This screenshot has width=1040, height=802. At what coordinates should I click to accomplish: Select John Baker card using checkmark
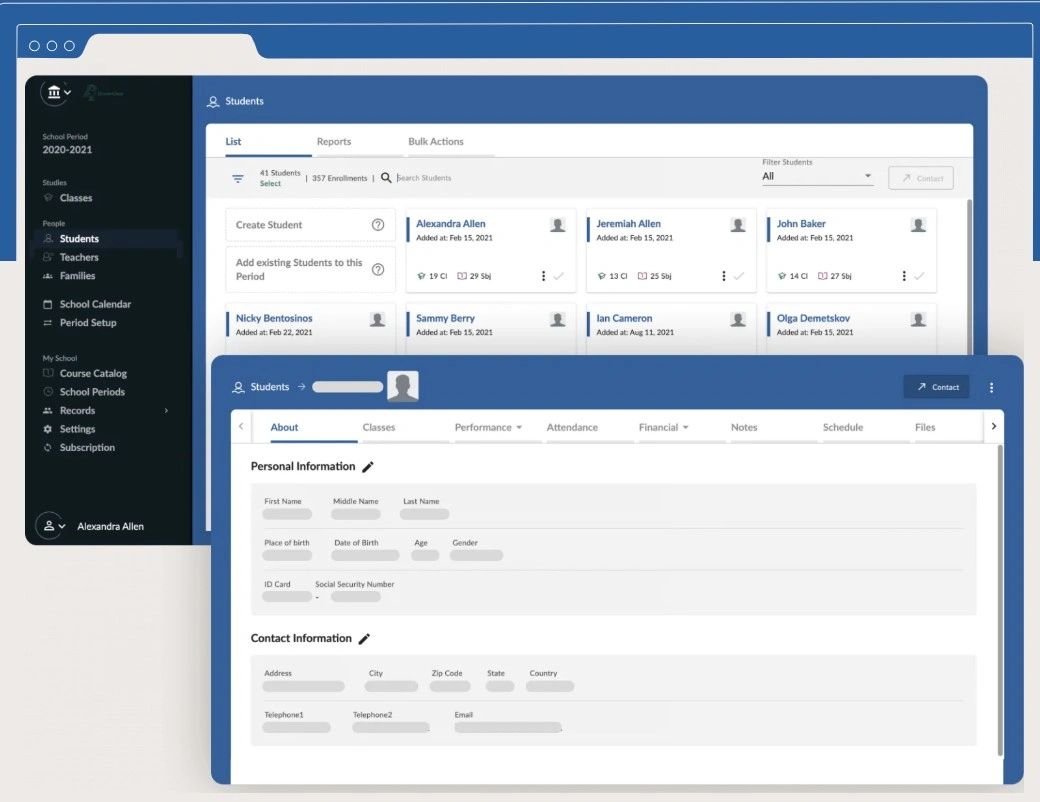919,276
